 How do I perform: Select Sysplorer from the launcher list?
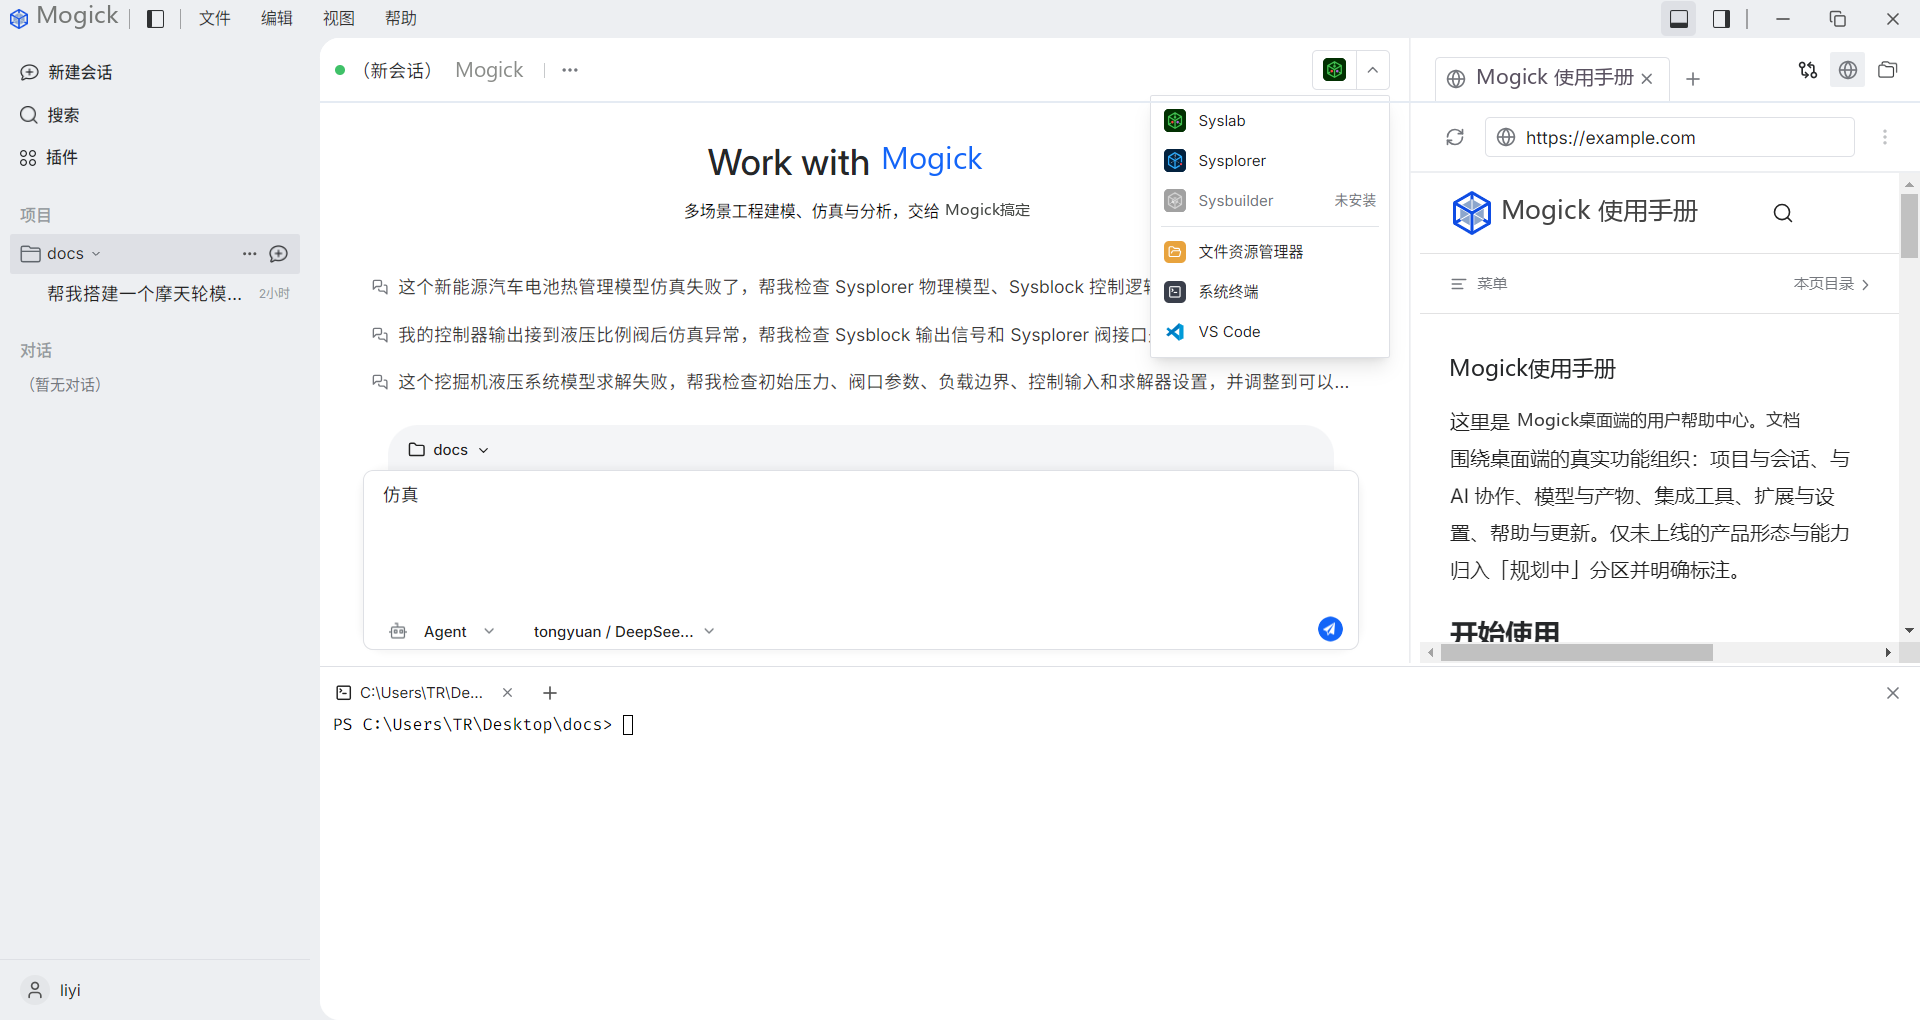pos(1270,161)
